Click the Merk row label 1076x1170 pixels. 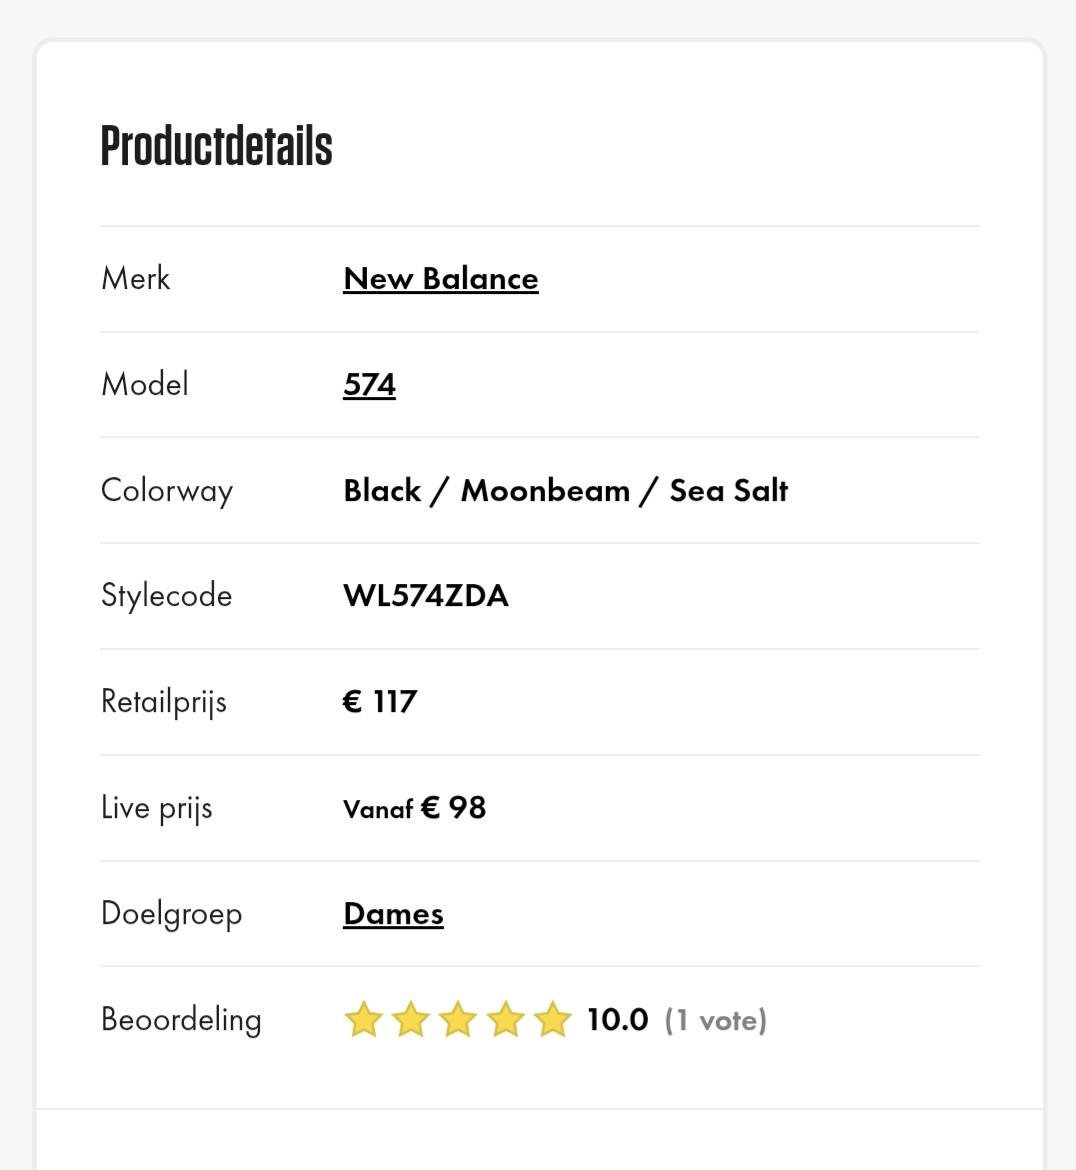coord(135,278)
